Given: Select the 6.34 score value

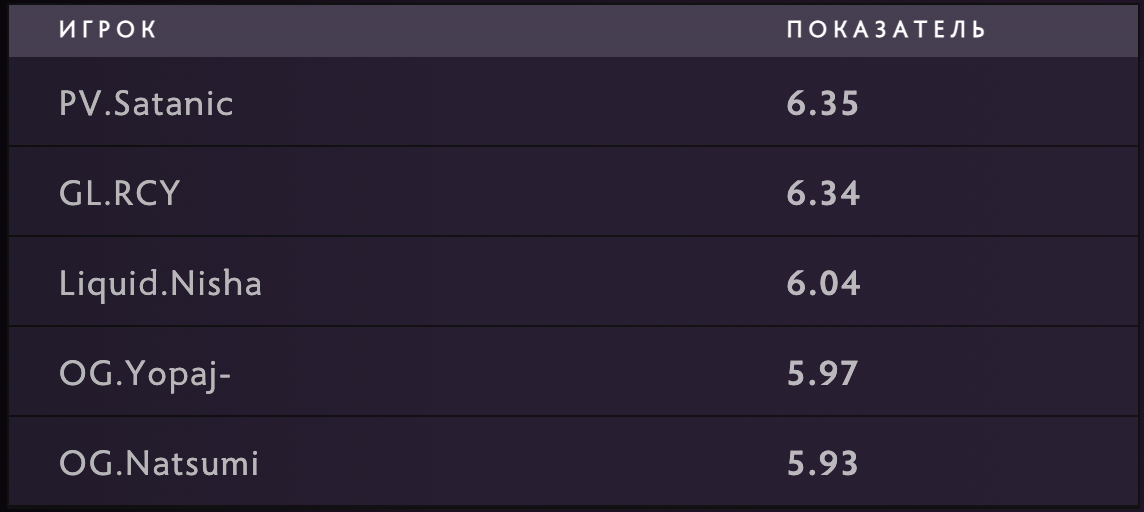Looking at the screenshot, I should click(822, 193).
